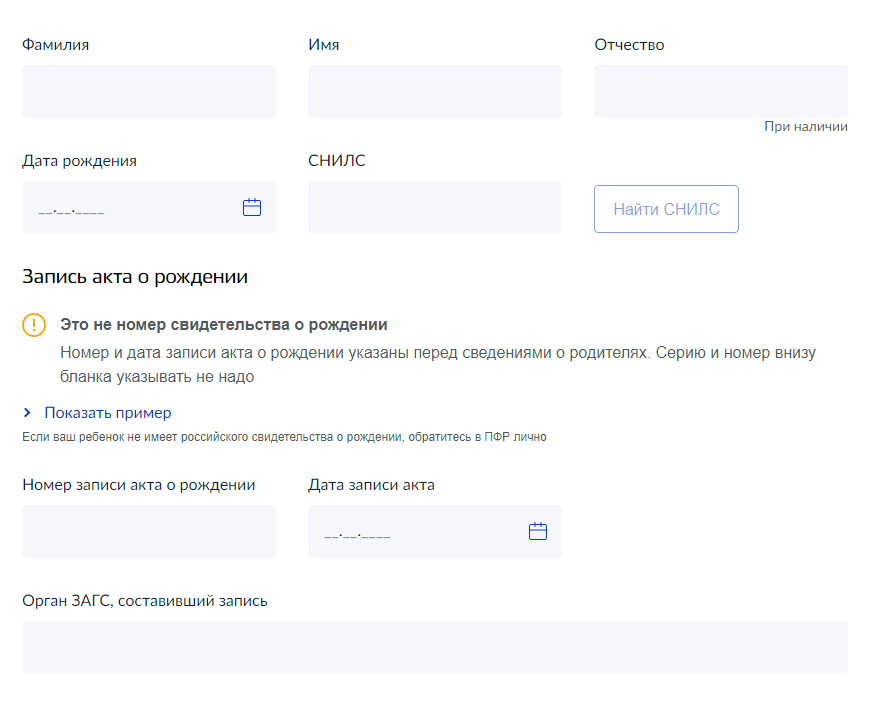Click the Орган ЗАГС input field
The image size is (874, 701).
click(434, 647)
